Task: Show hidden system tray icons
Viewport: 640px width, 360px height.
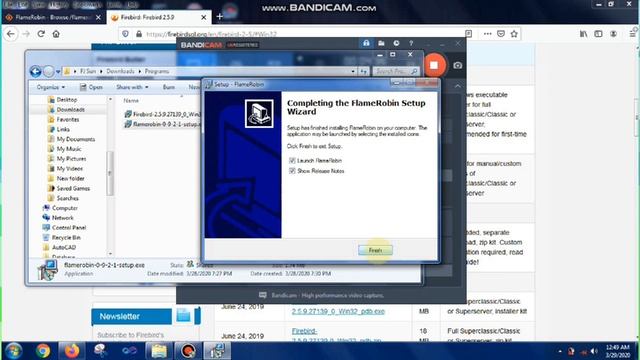Action: [x=560, y=351]
